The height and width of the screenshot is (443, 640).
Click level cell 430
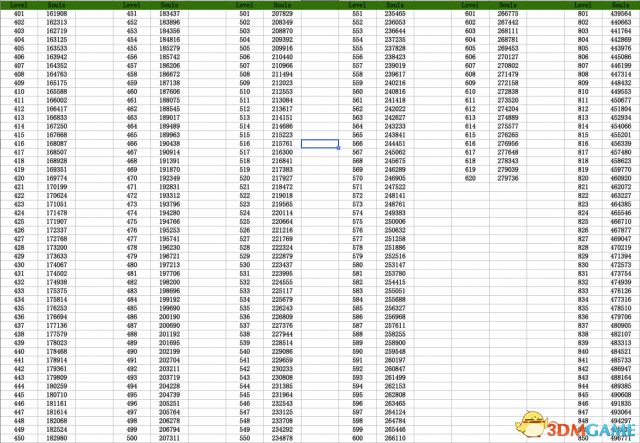19,265
